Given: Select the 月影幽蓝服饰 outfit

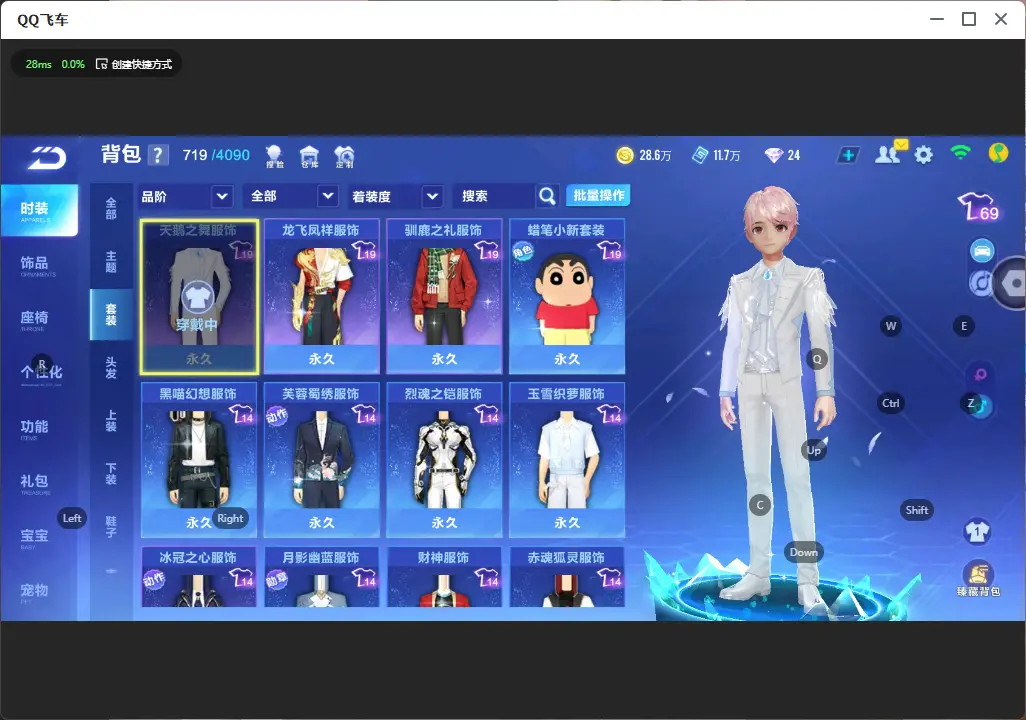Looking at the screenshot, I should 321,577.
